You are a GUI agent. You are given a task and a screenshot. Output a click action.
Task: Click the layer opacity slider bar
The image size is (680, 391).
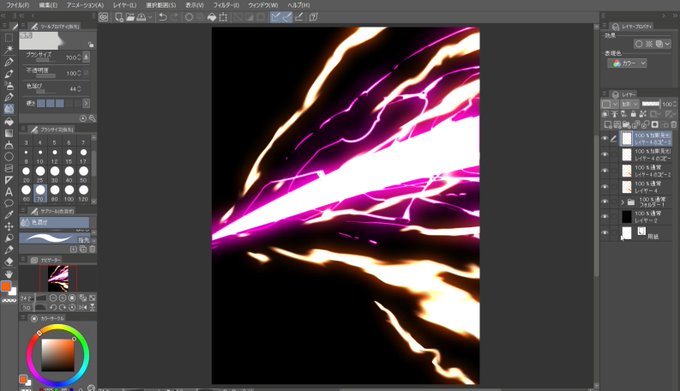651,104
